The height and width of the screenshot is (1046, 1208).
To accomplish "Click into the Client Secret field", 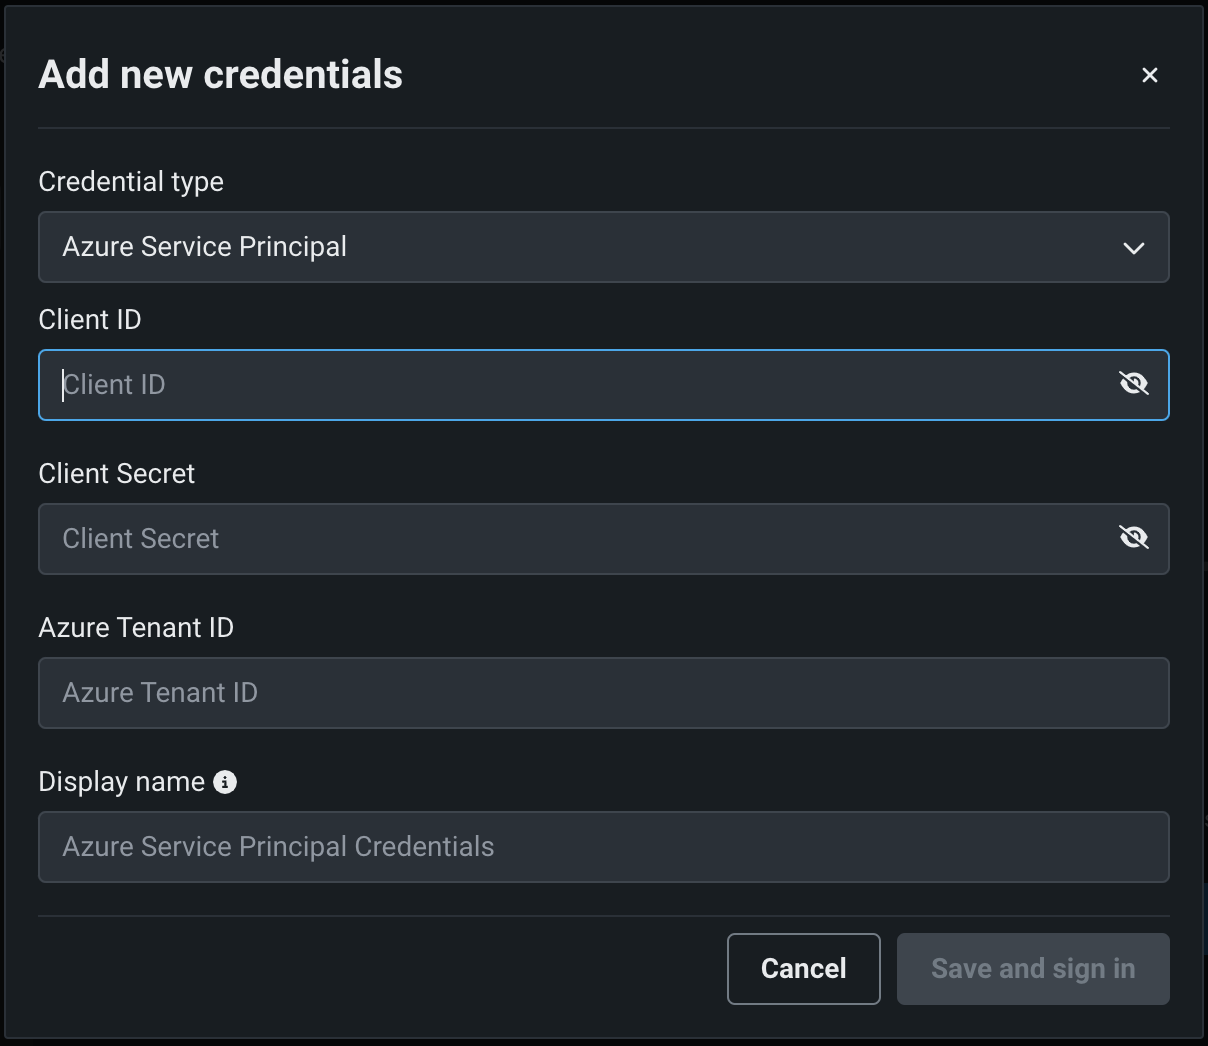I will (580, 539).
